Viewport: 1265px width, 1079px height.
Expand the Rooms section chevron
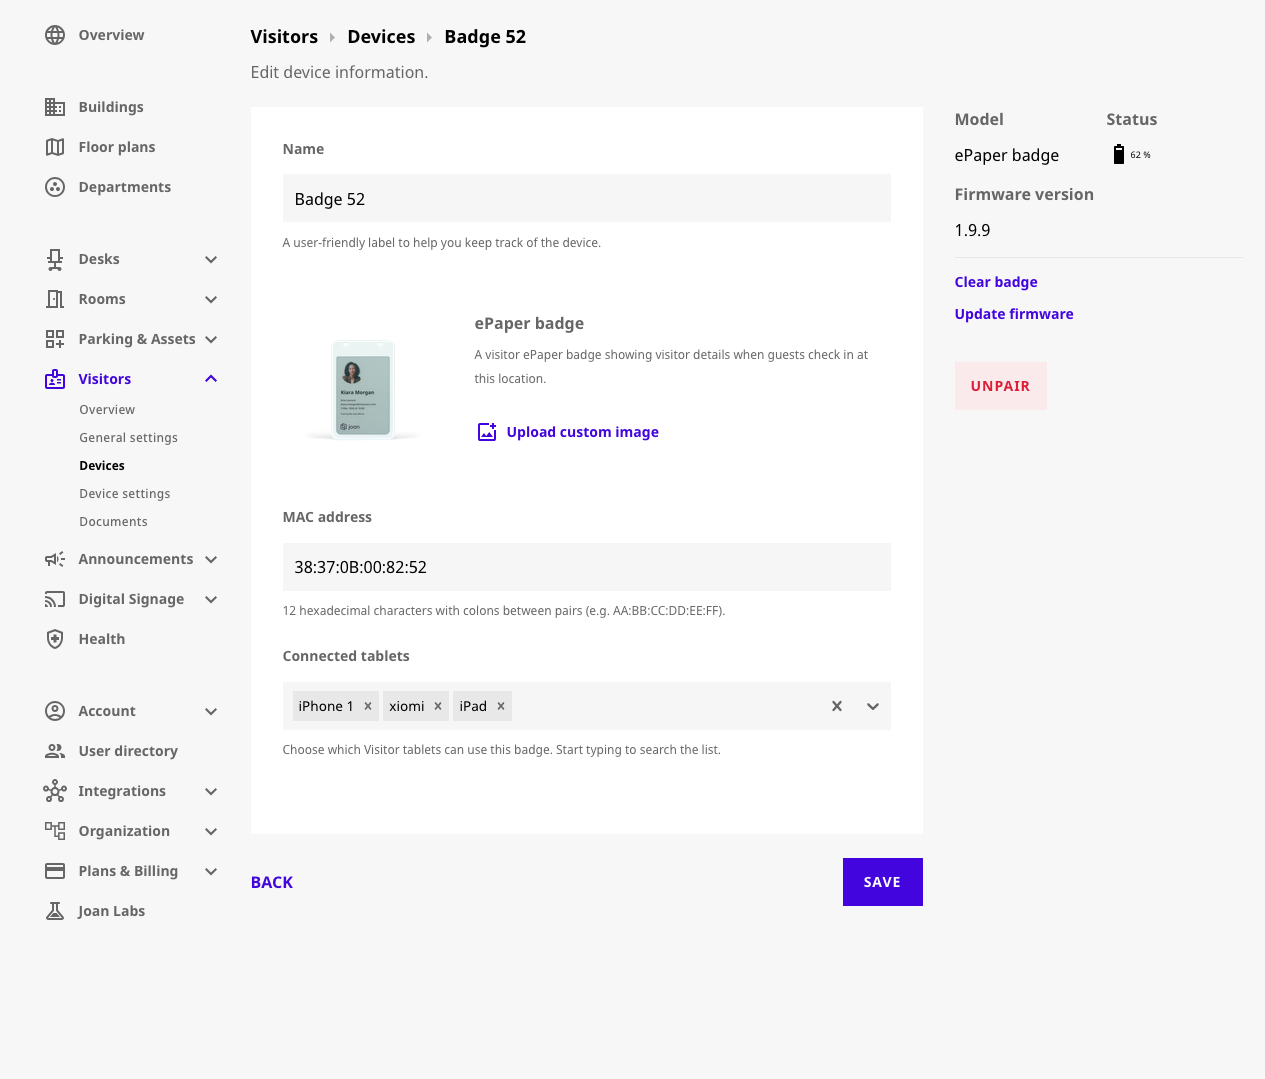[x=211, y=299]
